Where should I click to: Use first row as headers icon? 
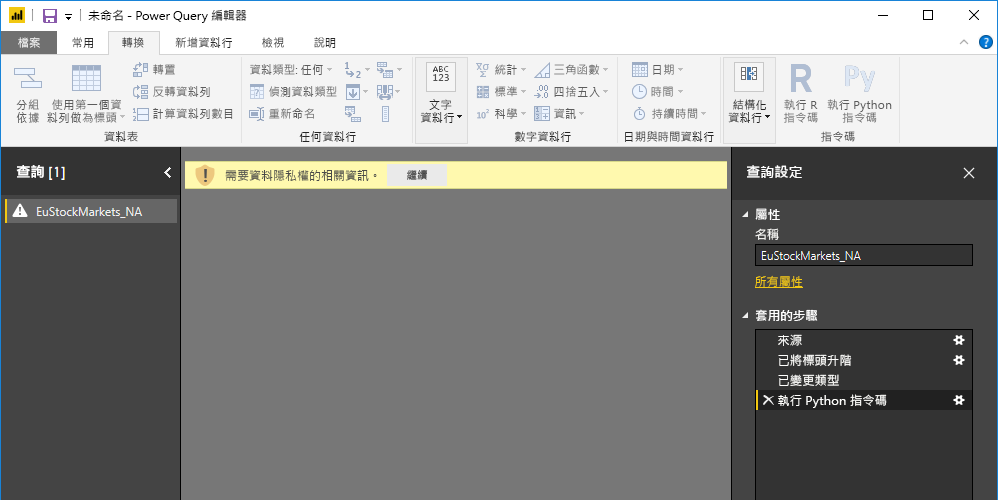click(86, 78)
